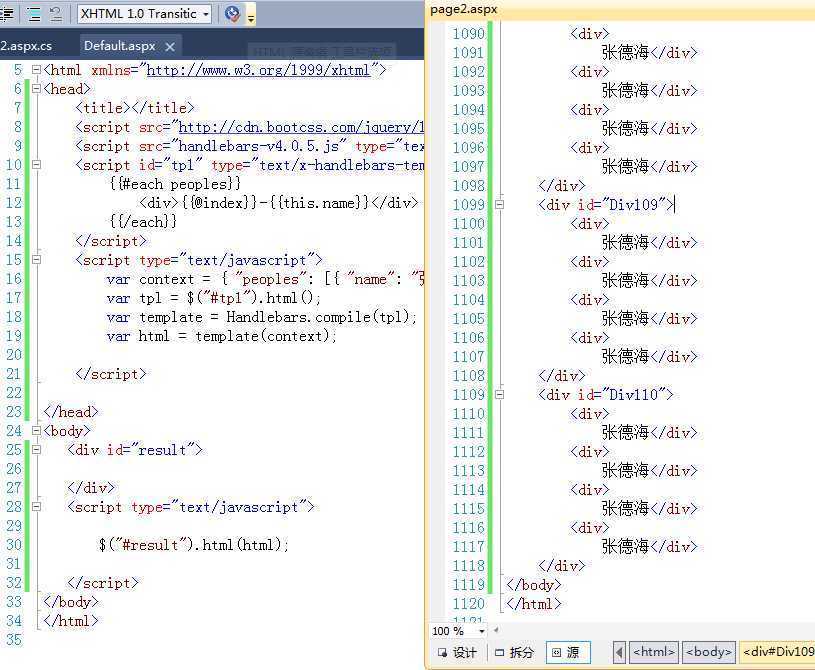The height and width of the screenshot is (670, 815).
Task: Click the </div> tag on line 1108
Action: [562, 375]
